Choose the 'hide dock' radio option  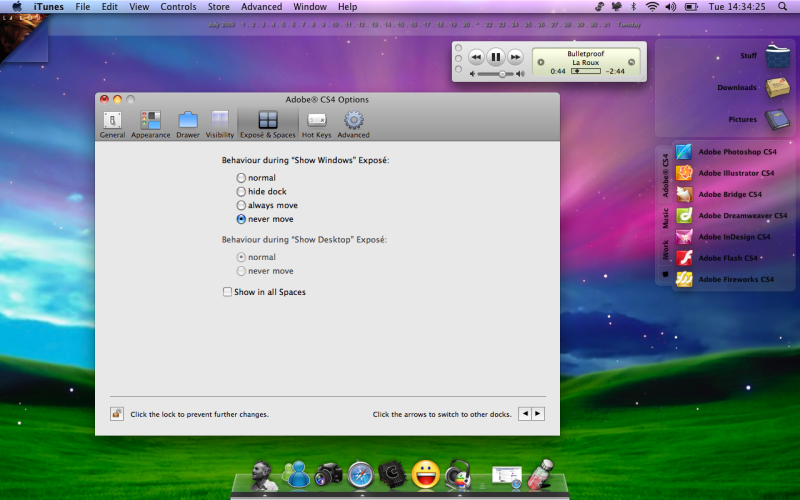[241, 191]
